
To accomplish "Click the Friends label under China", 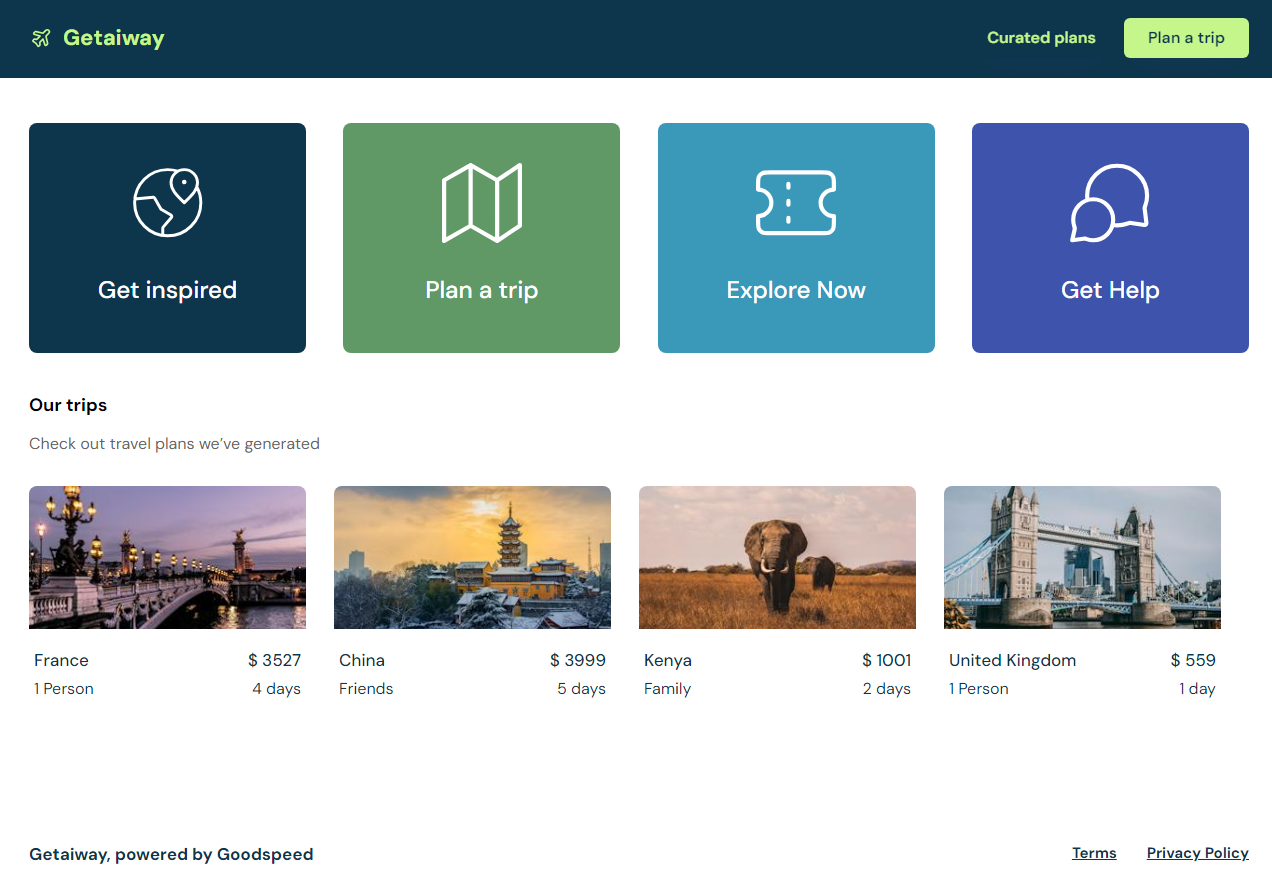I will (x=366, y=689).
